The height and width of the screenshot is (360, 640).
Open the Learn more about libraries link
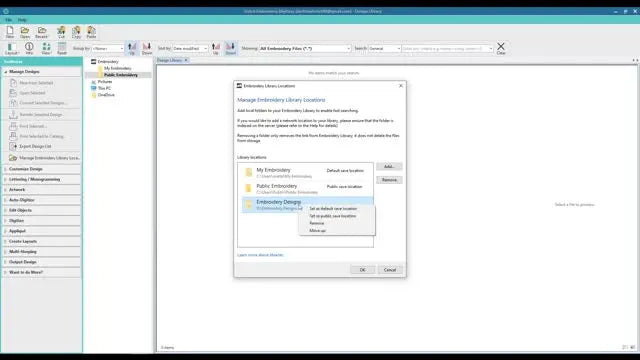tap(260, 255)
